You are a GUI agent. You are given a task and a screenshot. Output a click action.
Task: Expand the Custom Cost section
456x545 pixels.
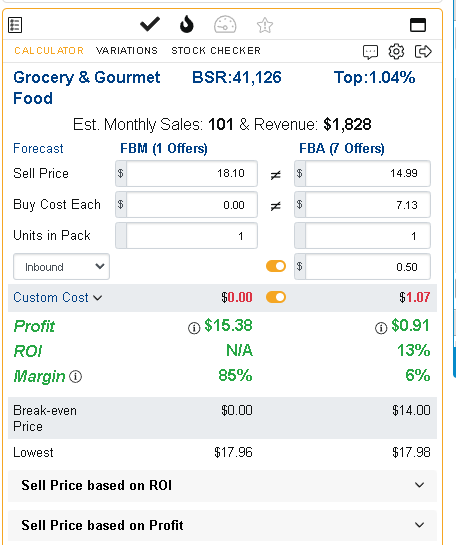(x=58, y=298)
